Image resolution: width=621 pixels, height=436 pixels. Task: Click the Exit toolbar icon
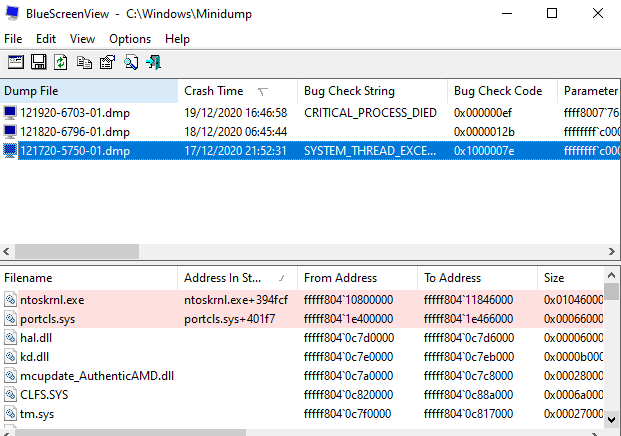pos(154,63)
